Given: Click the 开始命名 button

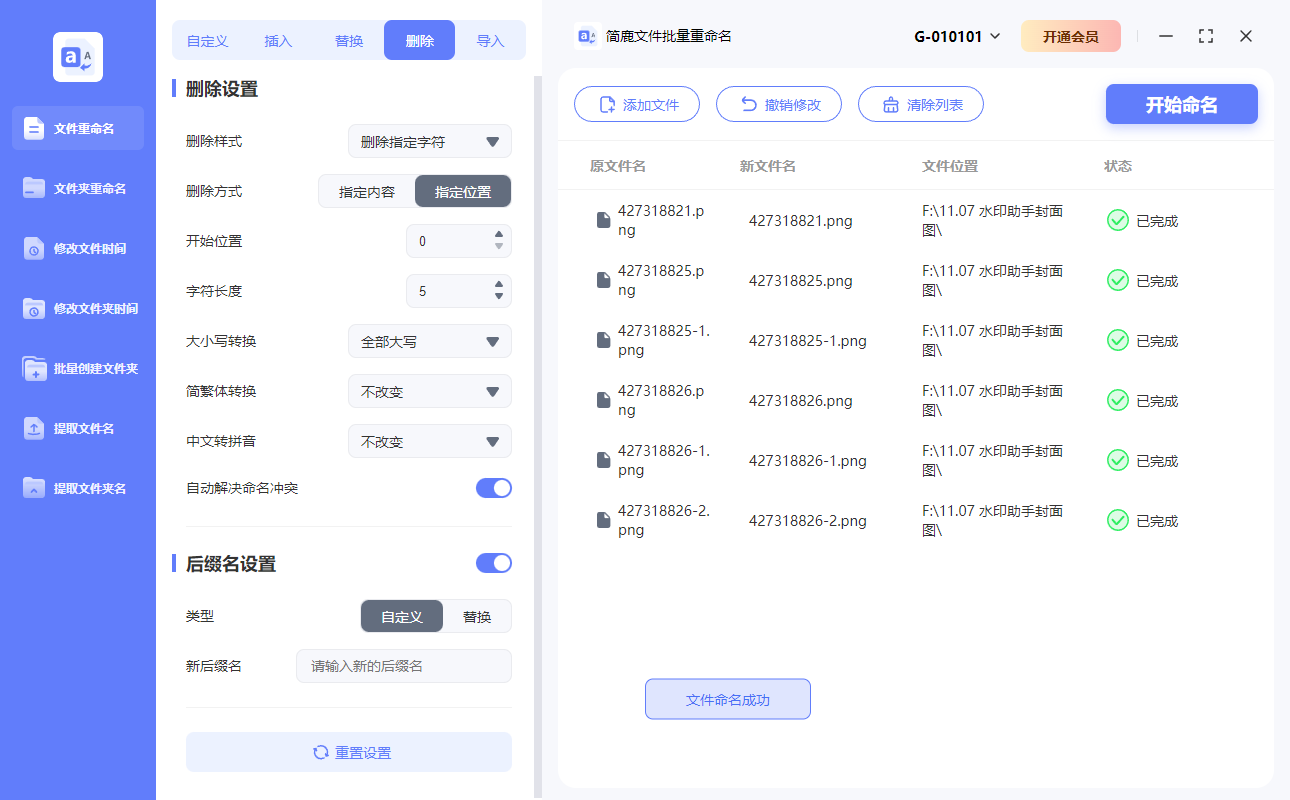Looking at the screenshot, I should click(1181, 104).
